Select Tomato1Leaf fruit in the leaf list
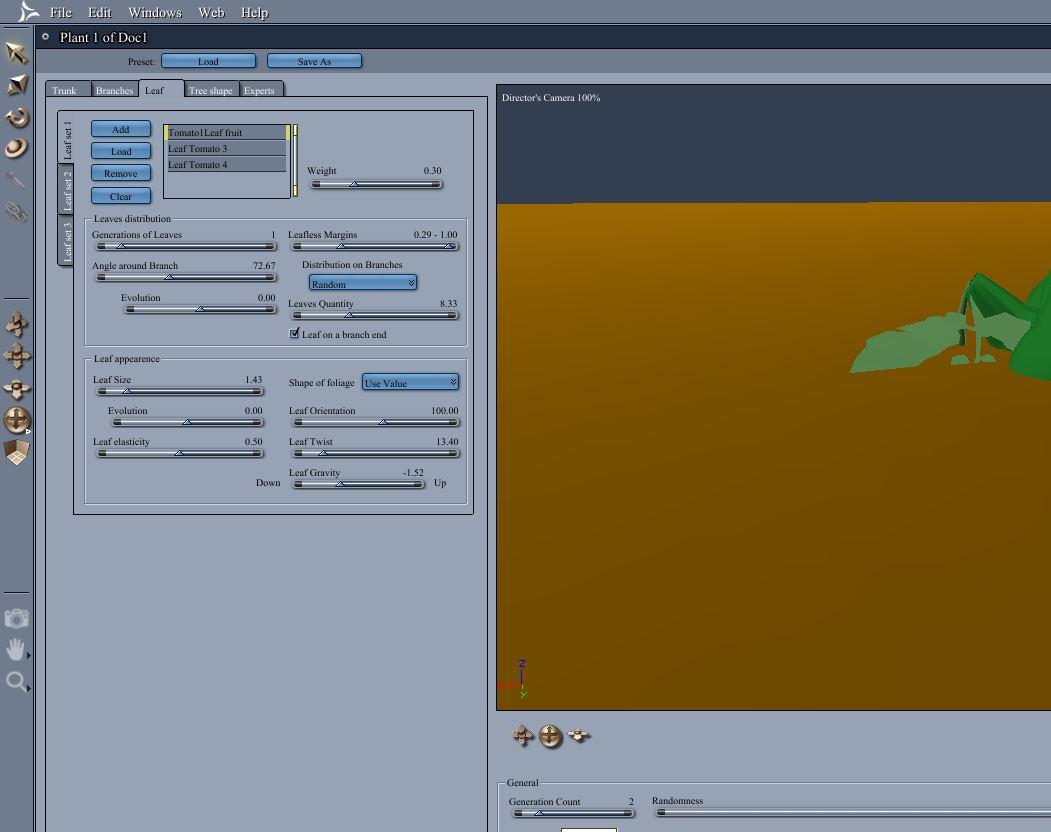Image resolution: width=1051 pixels, height=832 pixels. pos(227,132)
